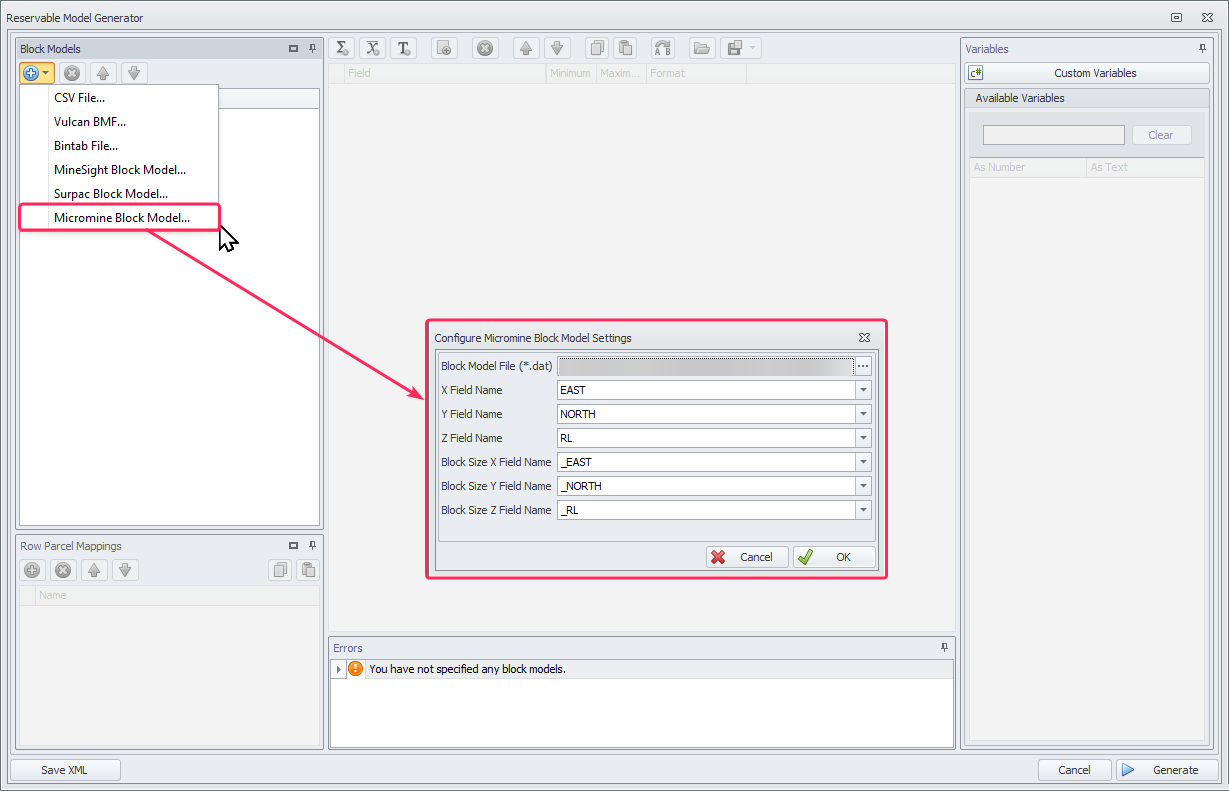Image resolution: width=1229 pixels, height=791 pixels.
Task: Open the X Field Name dropdown
Action: 863,390
